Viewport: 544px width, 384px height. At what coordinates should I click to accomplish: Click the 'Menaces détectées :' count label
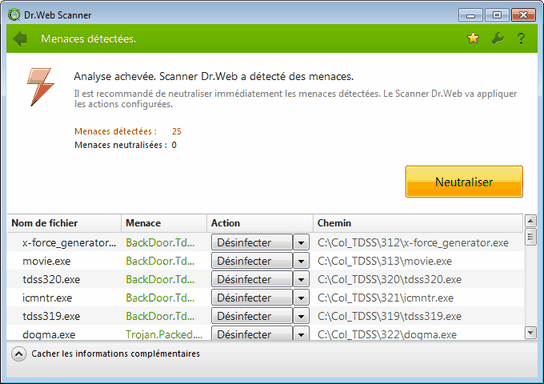click(x=115, y=131)
